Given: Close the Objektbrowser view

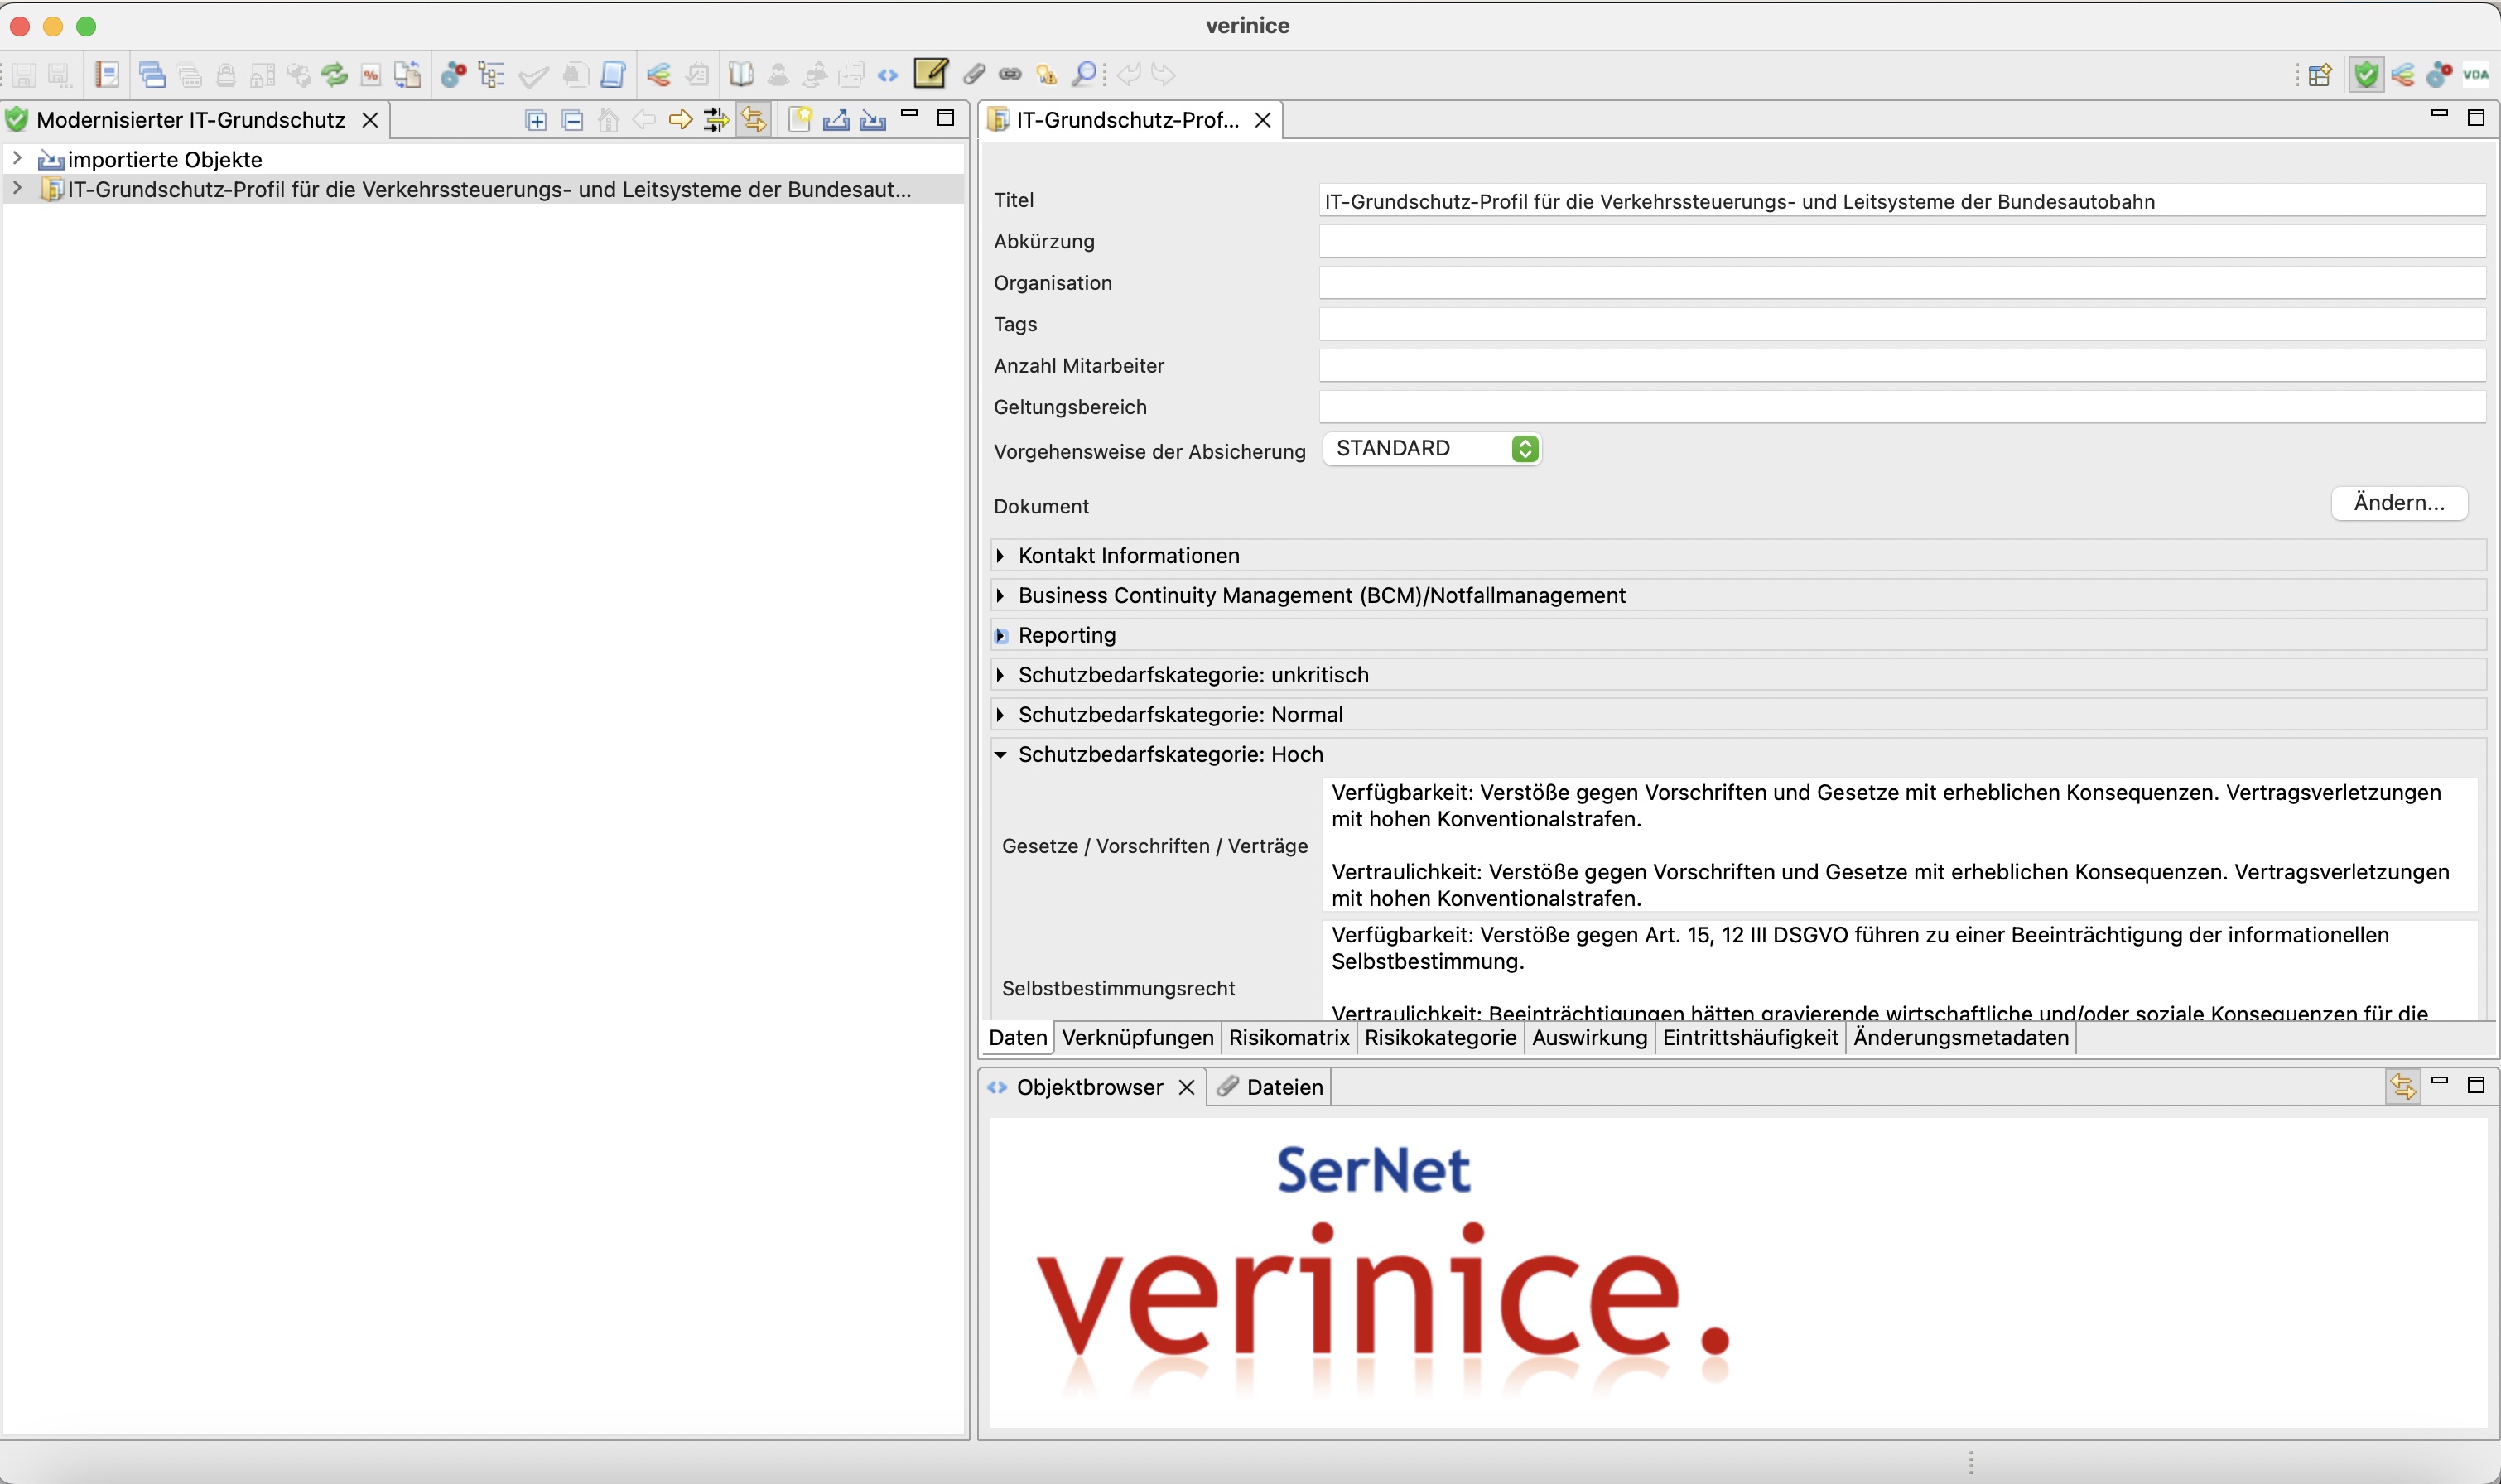Looking at the screenshot, I should point(1186,1087).
